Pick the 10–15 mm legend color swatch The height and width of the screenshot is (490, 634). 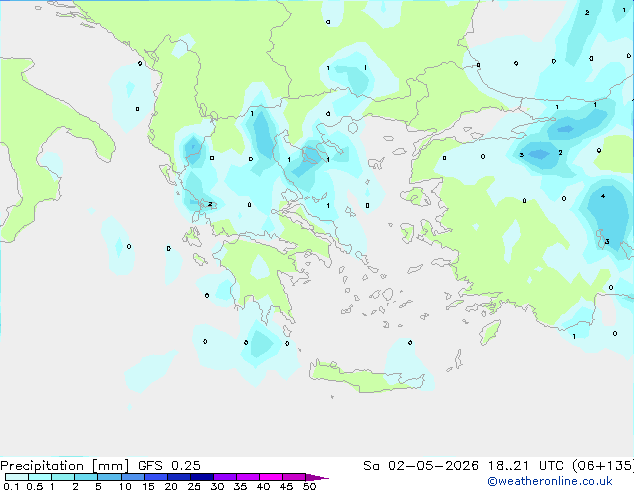point(132,477)
